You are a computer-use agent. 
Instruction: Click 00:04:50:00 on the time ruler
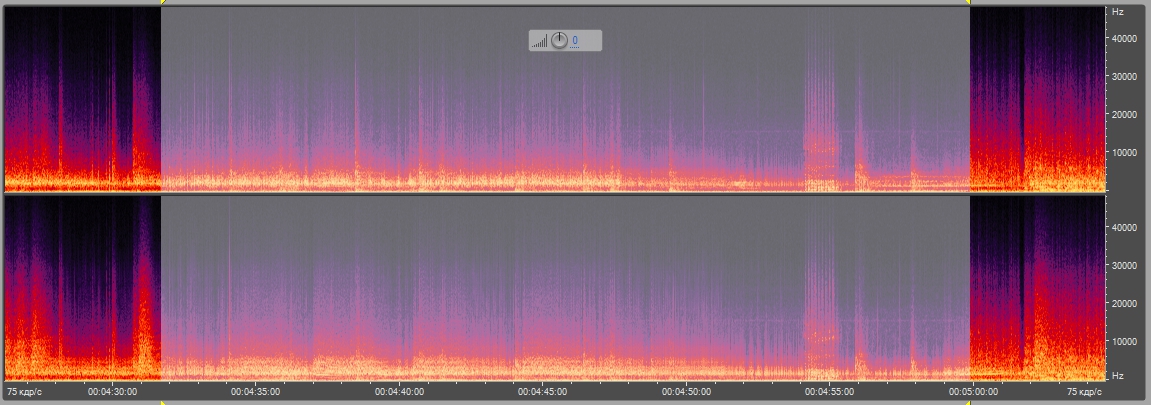686,392
